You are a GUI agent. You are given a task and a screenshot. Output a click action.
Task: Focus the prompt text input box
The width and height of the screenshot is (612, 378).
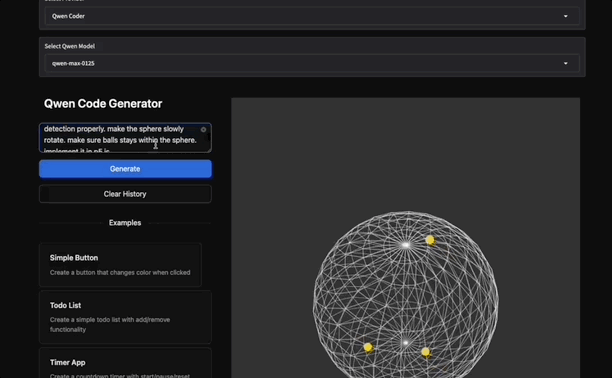125,137
